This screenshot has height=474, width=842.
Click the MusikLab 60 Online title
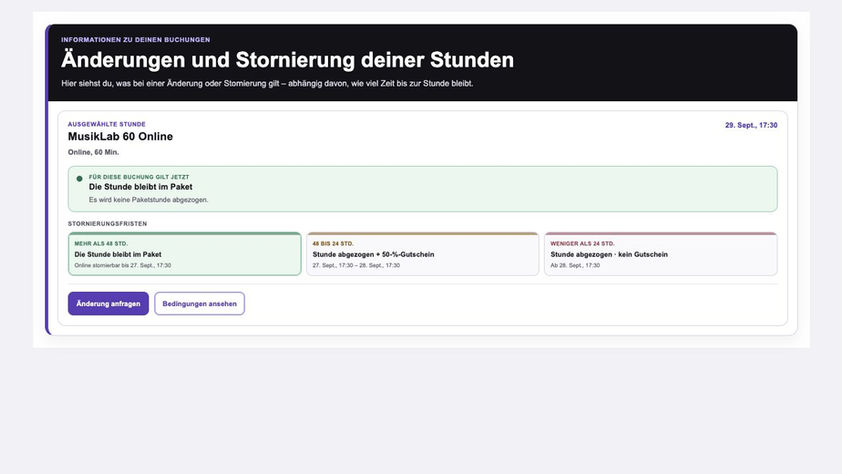[x=120, y=136]
